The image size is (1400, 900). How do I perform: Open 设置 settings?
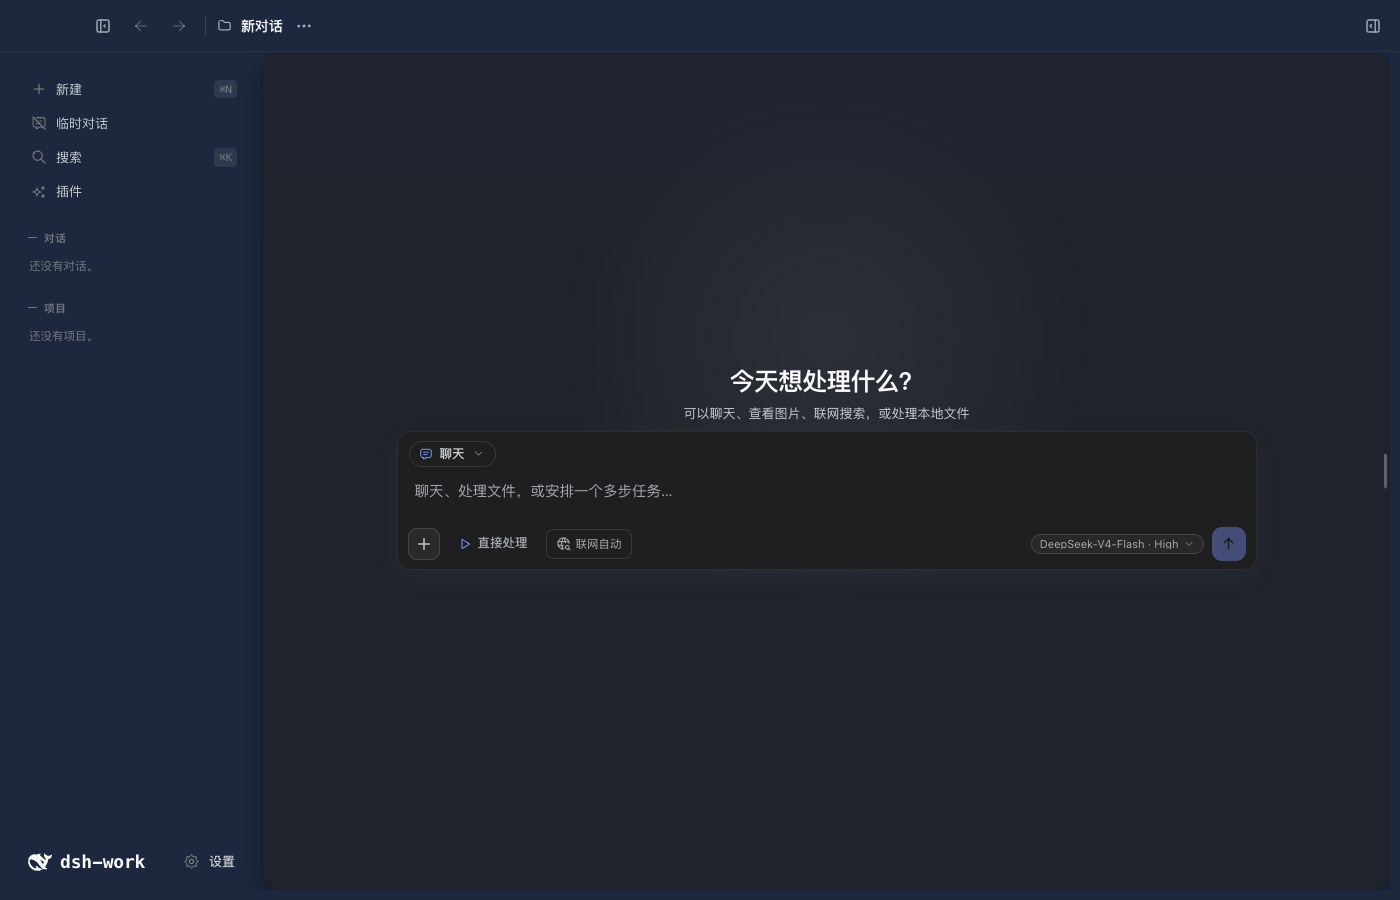210,862
